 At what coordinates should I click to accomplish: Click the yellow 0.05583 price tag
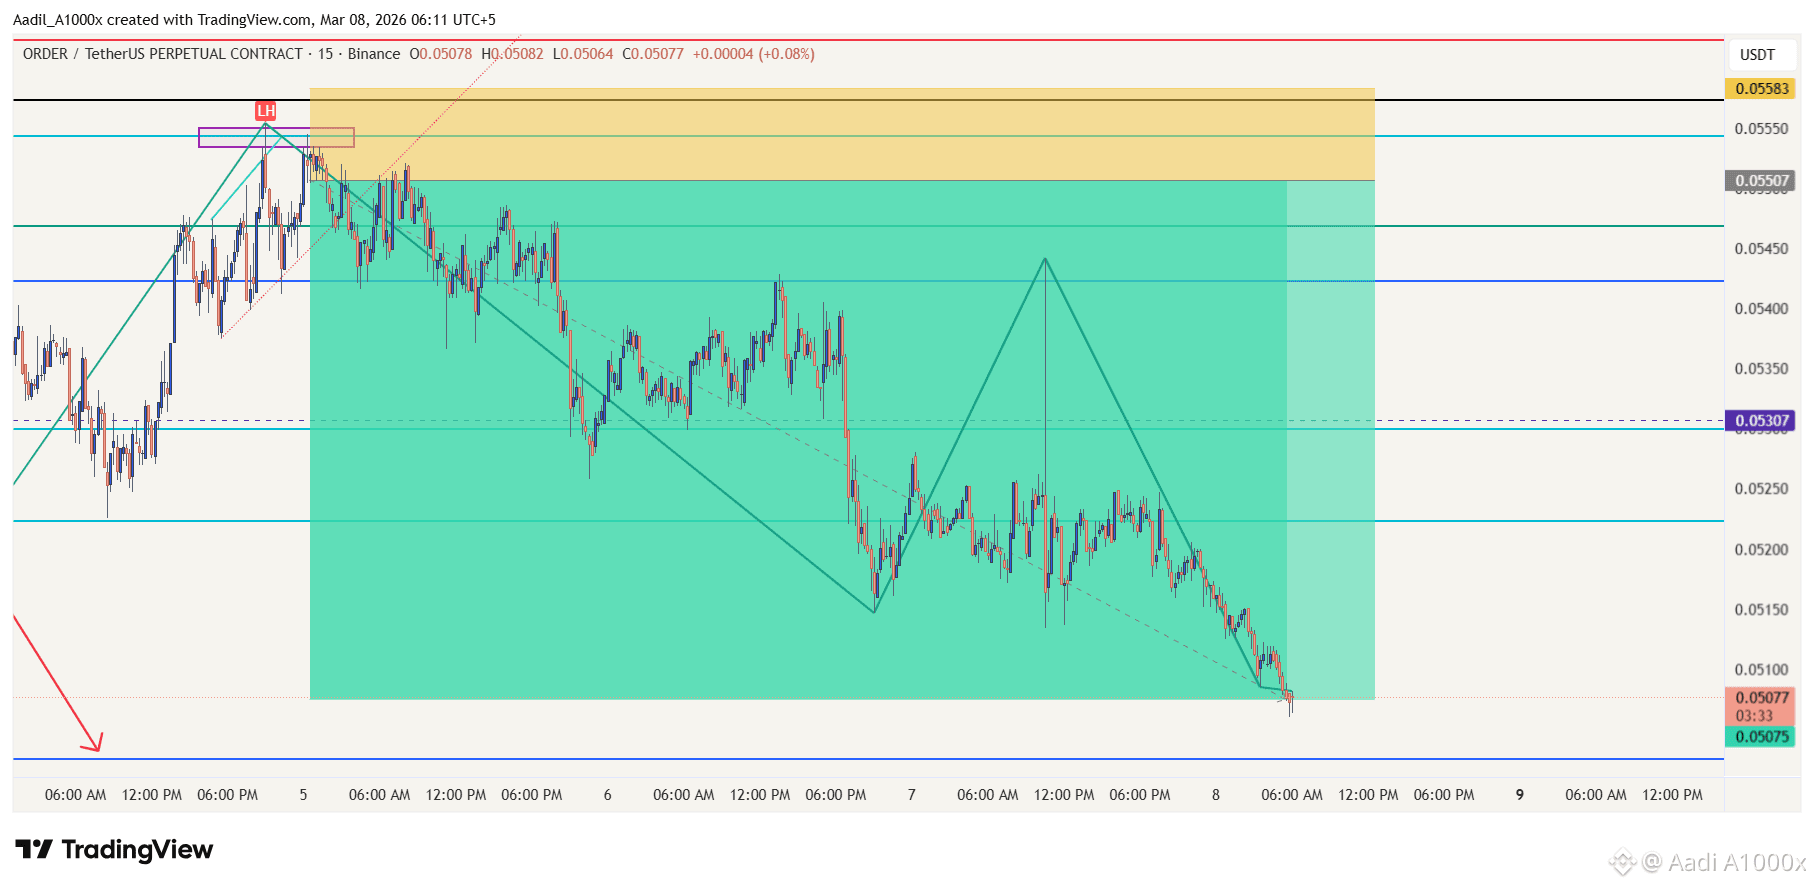tap(1761, 89)
